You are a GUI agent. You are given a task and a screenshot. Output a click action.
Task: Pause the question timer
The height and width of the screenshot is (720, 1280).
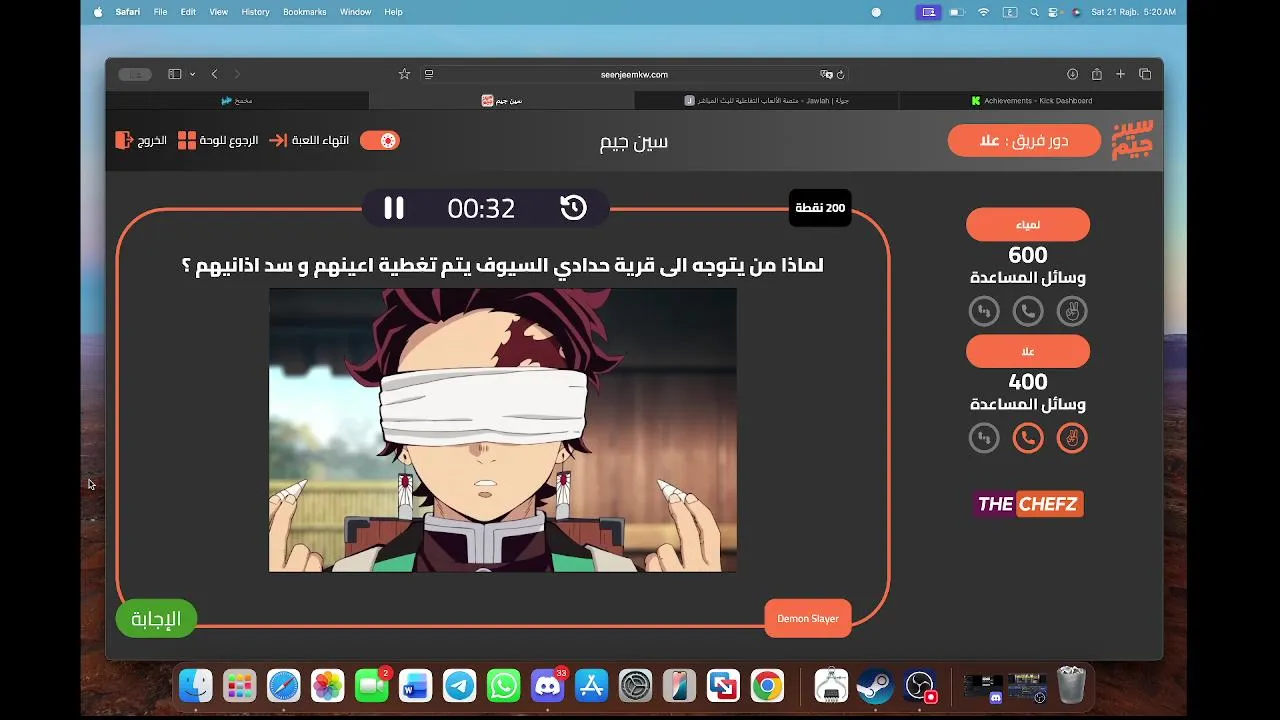coord(394,207)
